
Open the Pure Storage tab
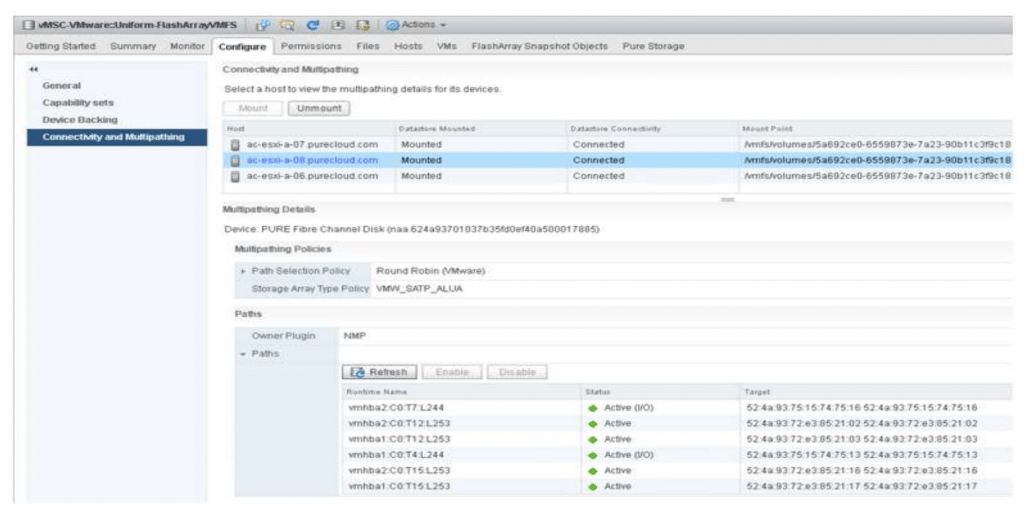point(653,46)
